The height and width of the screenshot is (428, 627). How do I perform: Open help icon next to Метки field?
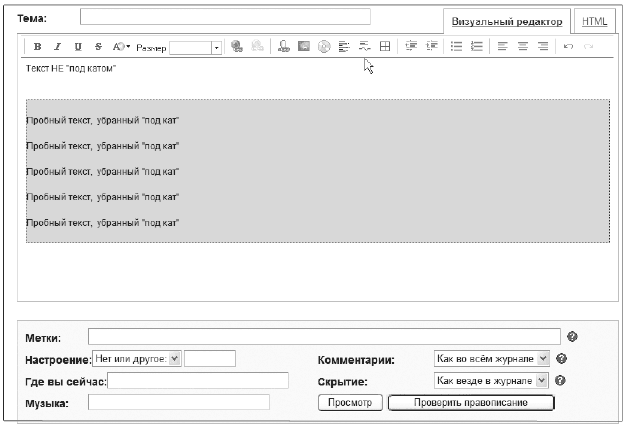[x=572, y=337]
